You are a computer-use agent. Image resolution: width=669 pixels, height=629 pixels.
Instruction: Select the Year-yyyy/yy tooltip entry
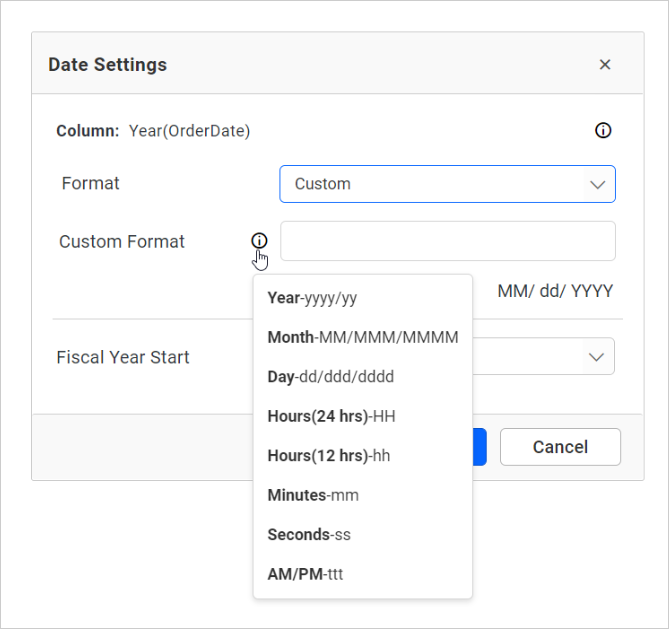pyautogui.click(x=312, y=298)
